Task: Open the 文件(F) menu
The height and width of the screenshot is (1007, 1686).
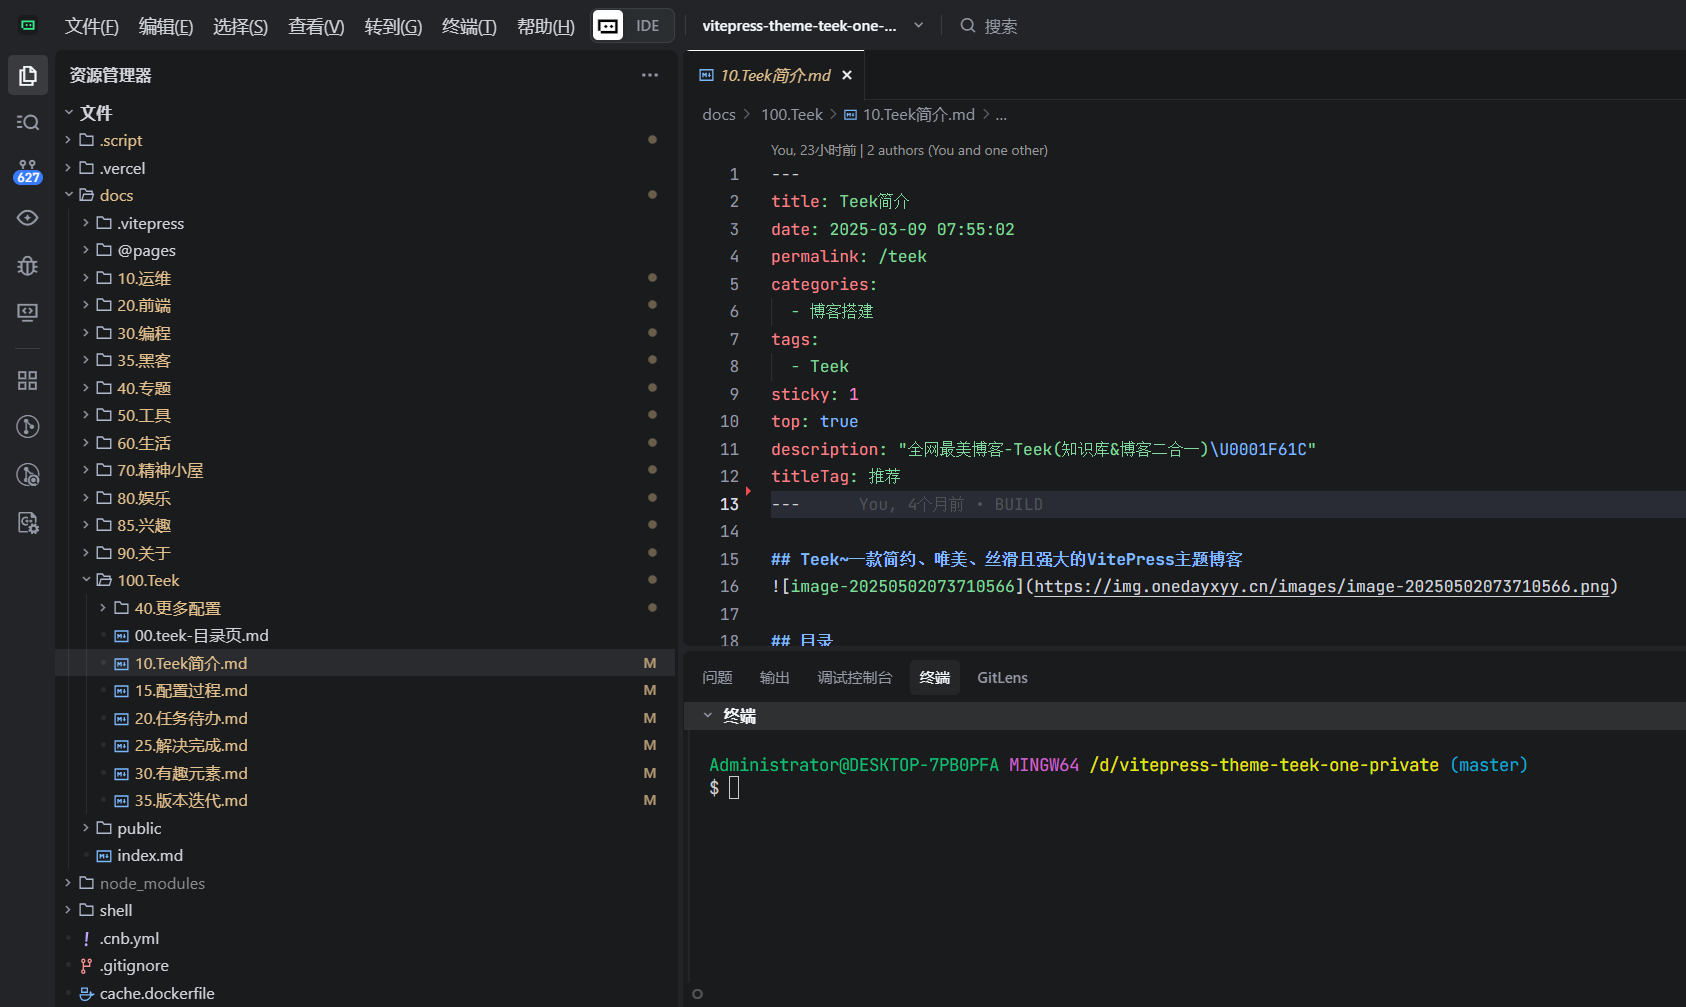Action: tap(92, 26)
